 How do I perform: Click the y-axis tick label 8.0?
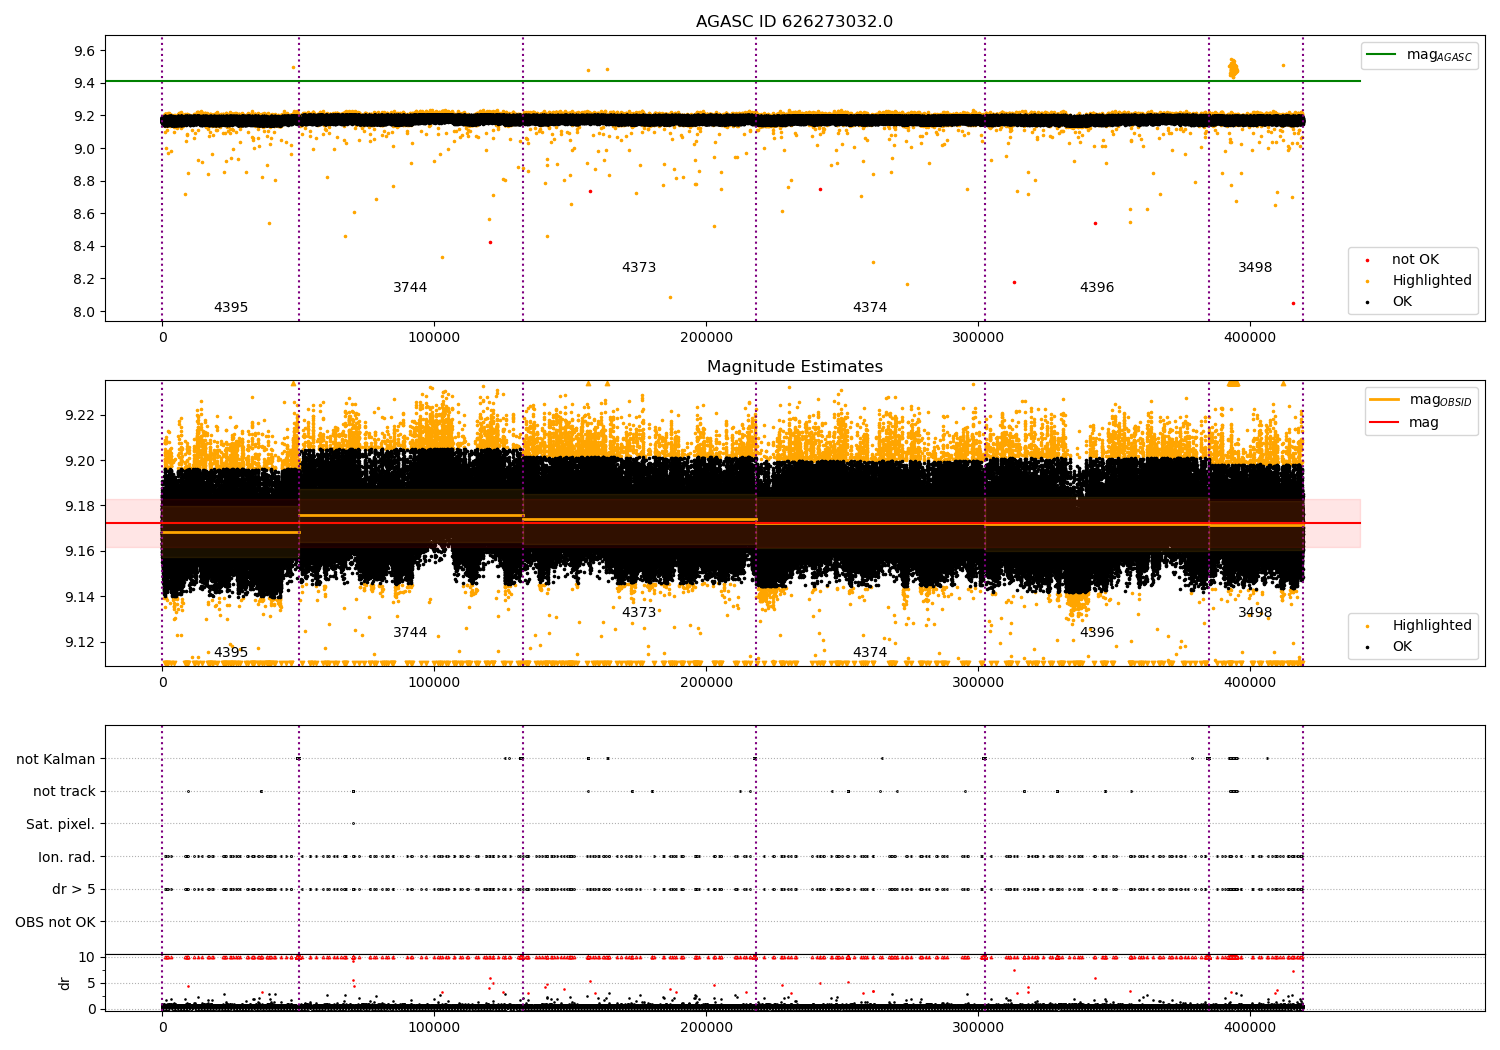[x=85, y=312]
